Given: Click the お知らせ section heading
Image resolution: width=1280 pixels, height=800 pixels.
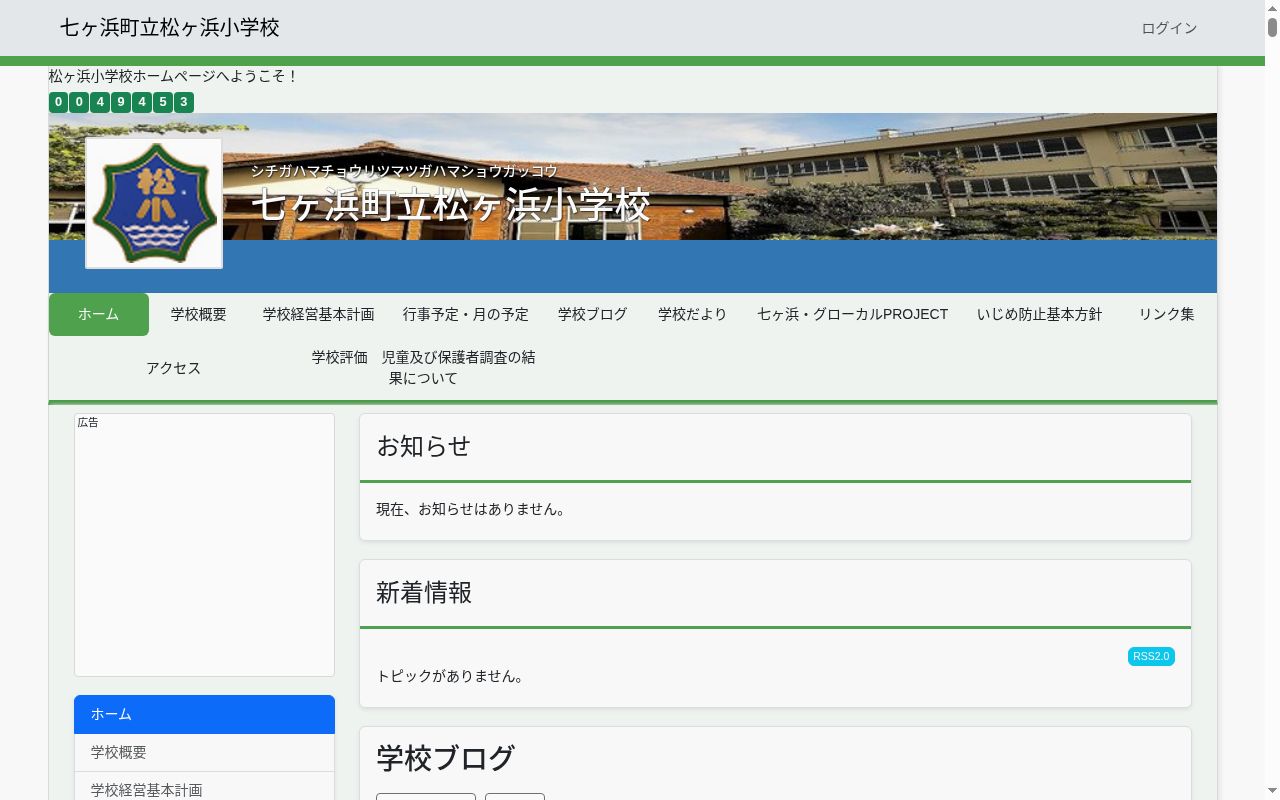Looking at the screenshot, I should click(424, 446).
